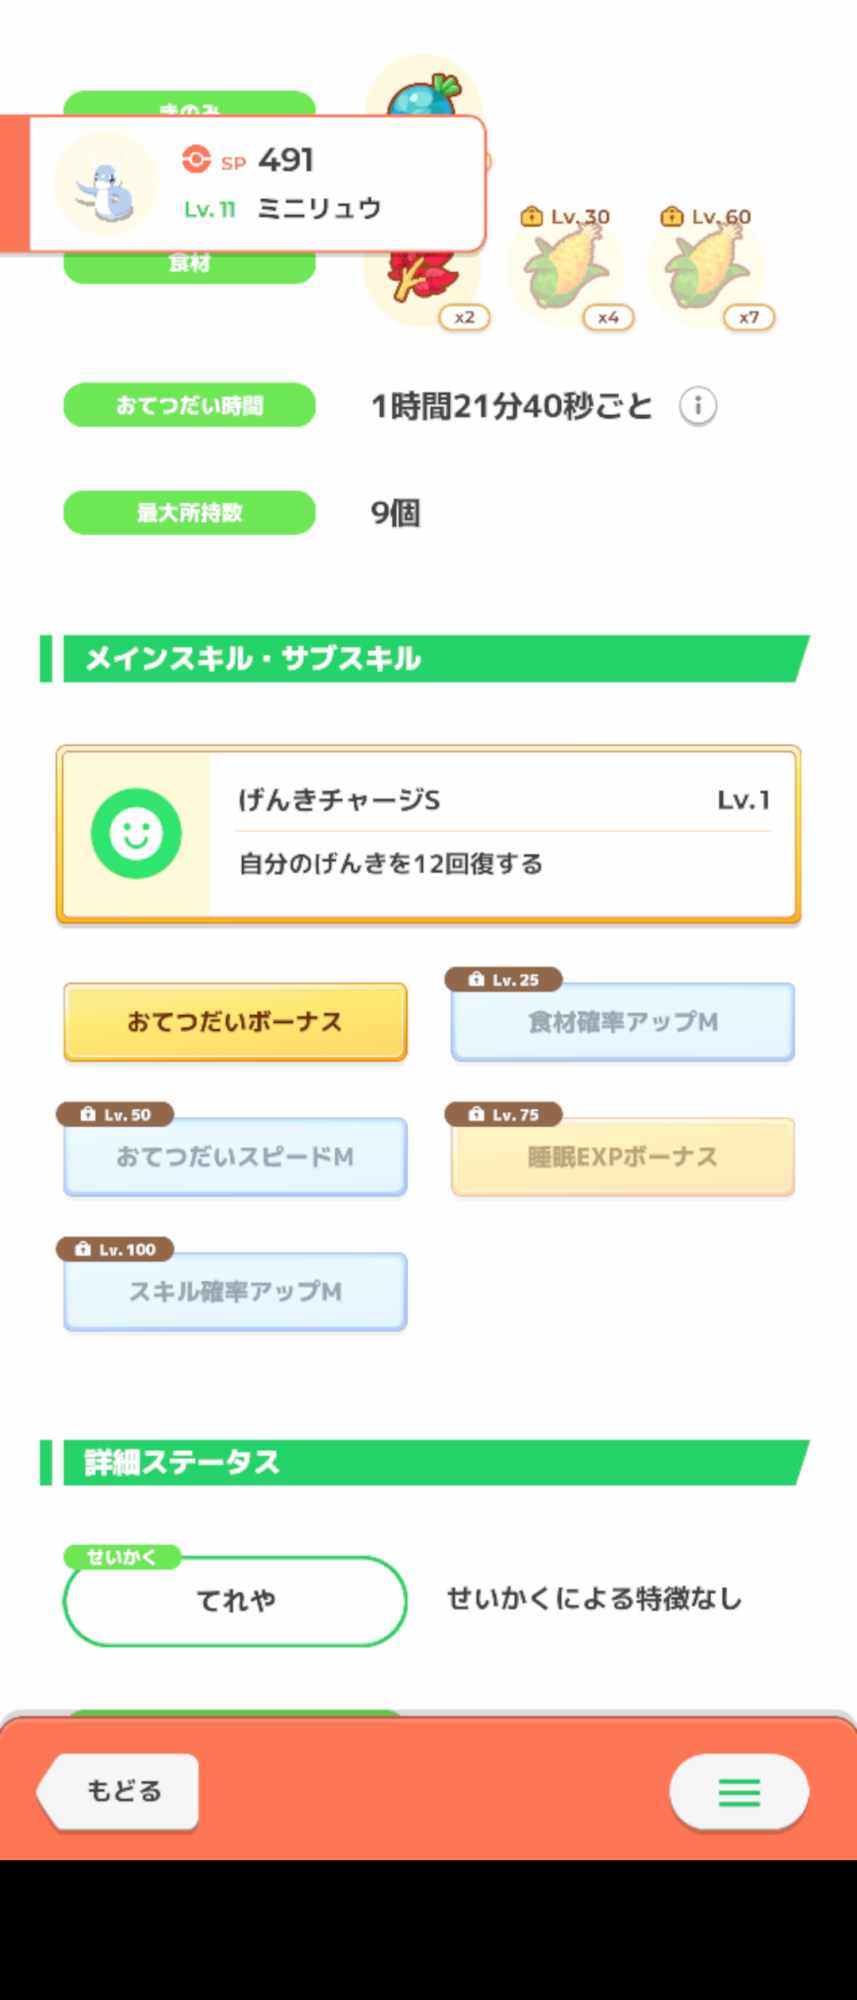The width and height of the screenshot is (857, 2000).
Task: Select locked スキル確率アップM sub skill
Action: [235, 1292]
